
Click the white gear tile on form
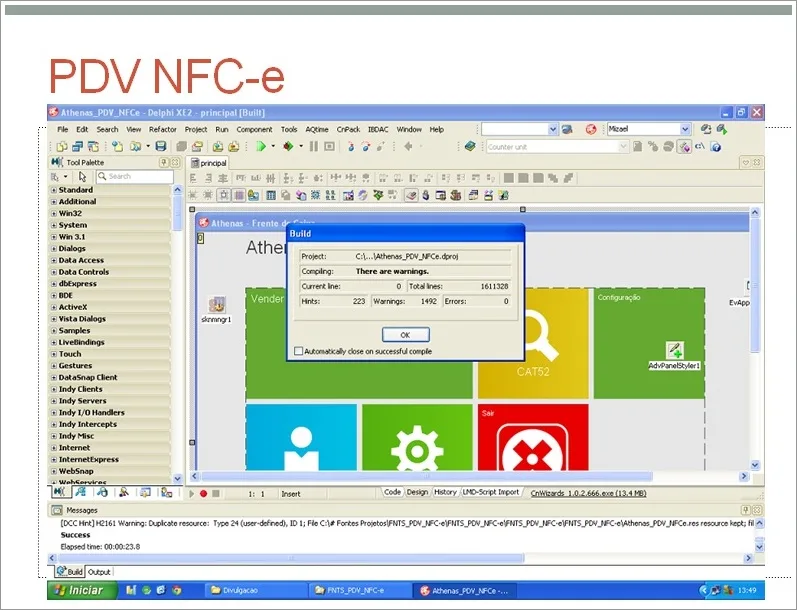[x=417, y=437]
